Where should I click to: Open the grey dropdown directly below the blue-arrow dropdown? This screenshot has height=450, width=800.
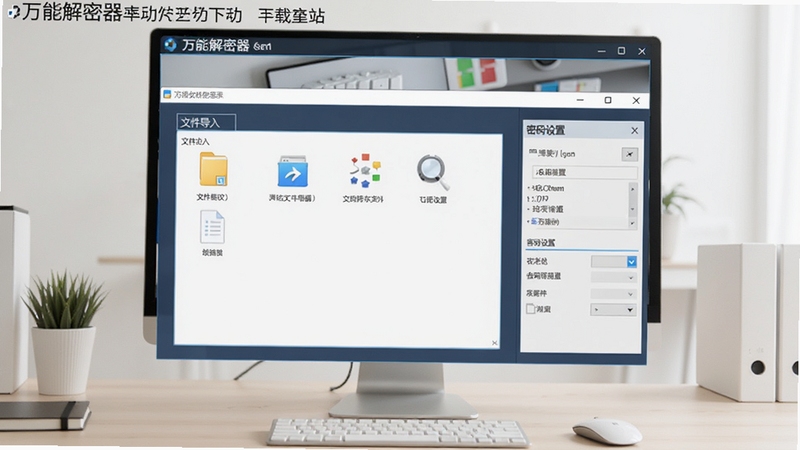tap(614, 277)
